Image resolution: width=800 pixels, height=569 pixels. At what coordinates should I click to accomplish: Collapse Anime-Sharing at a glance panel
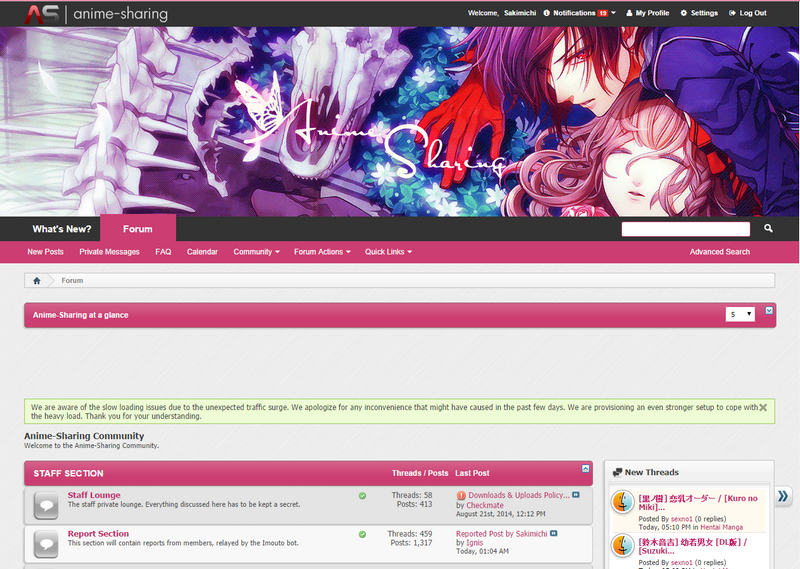coord(769,311)
